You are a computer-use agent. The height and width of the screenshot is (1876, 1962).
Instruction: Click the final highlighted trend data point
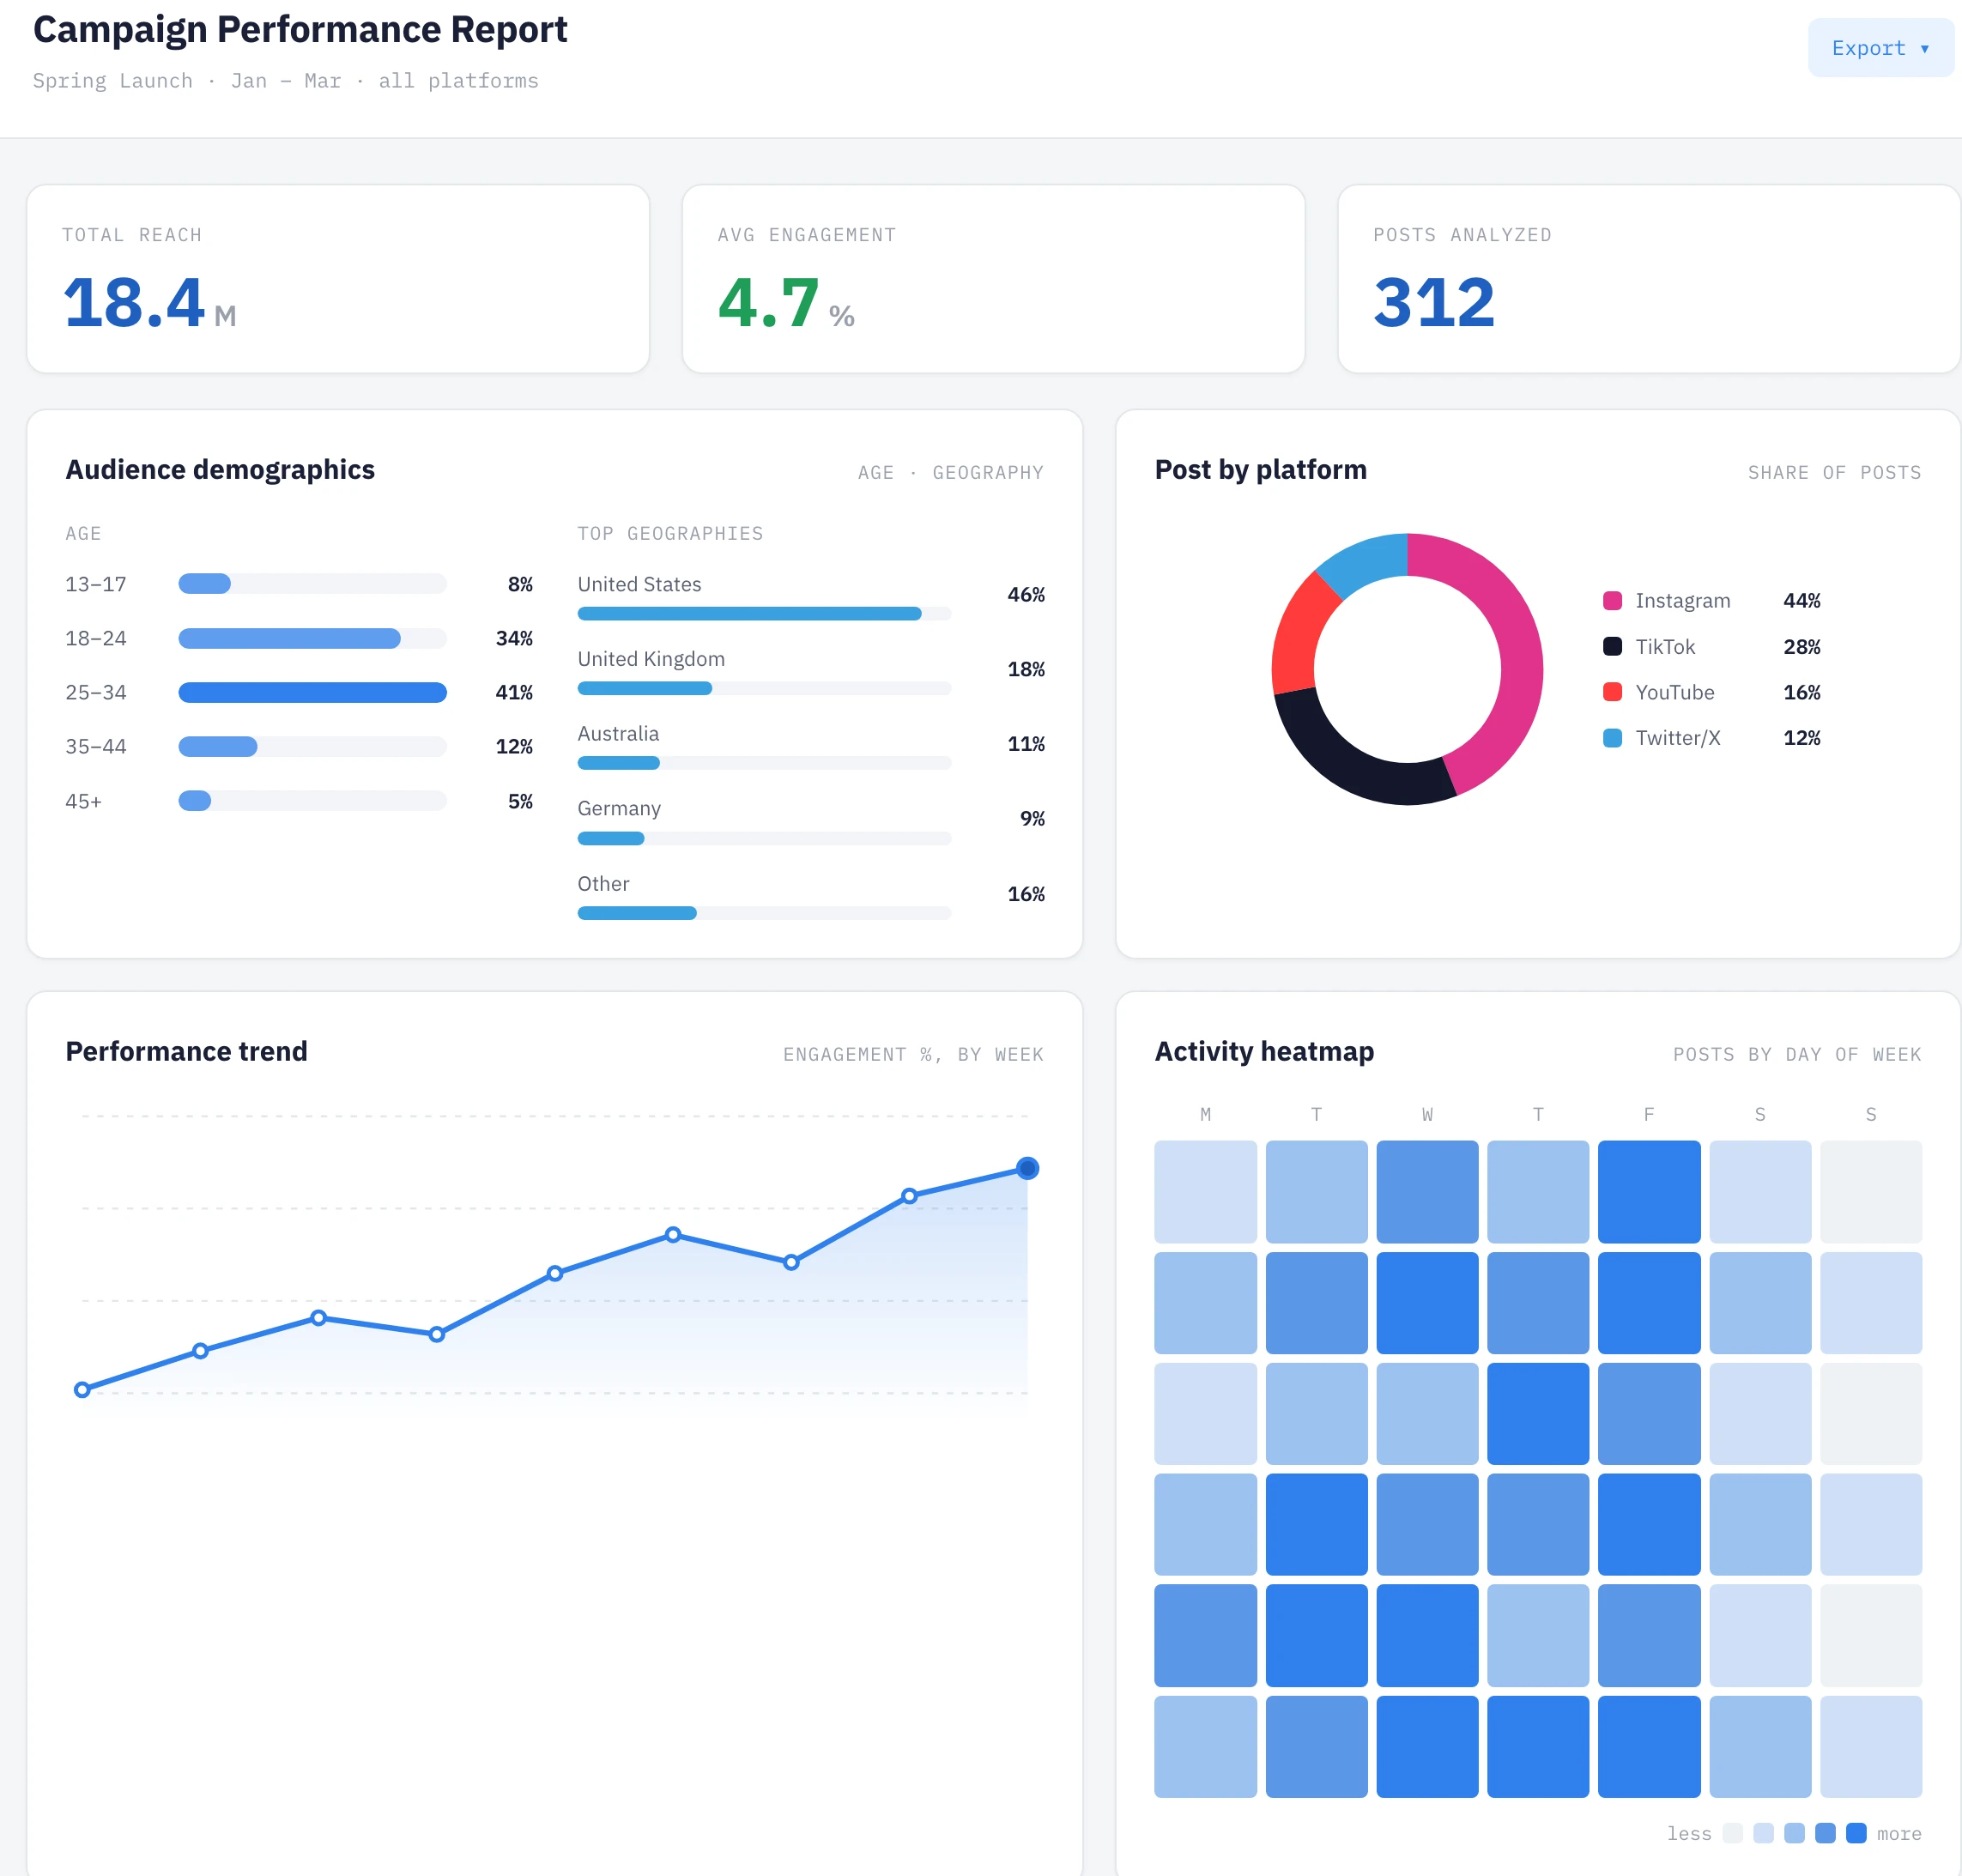tap(1027, 1168)
